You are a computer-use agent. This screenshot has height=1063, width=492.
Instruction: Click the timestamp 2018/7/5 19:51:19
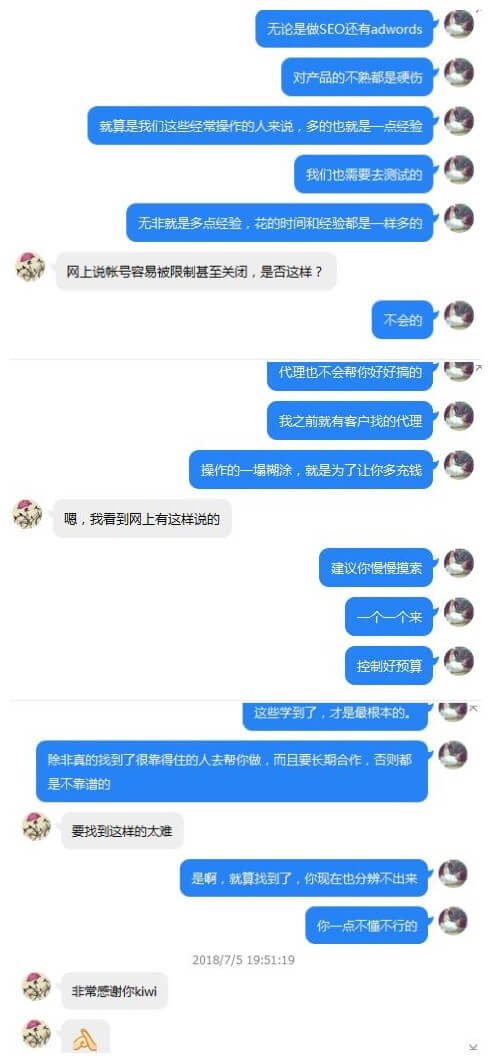(x=243, y=960)
